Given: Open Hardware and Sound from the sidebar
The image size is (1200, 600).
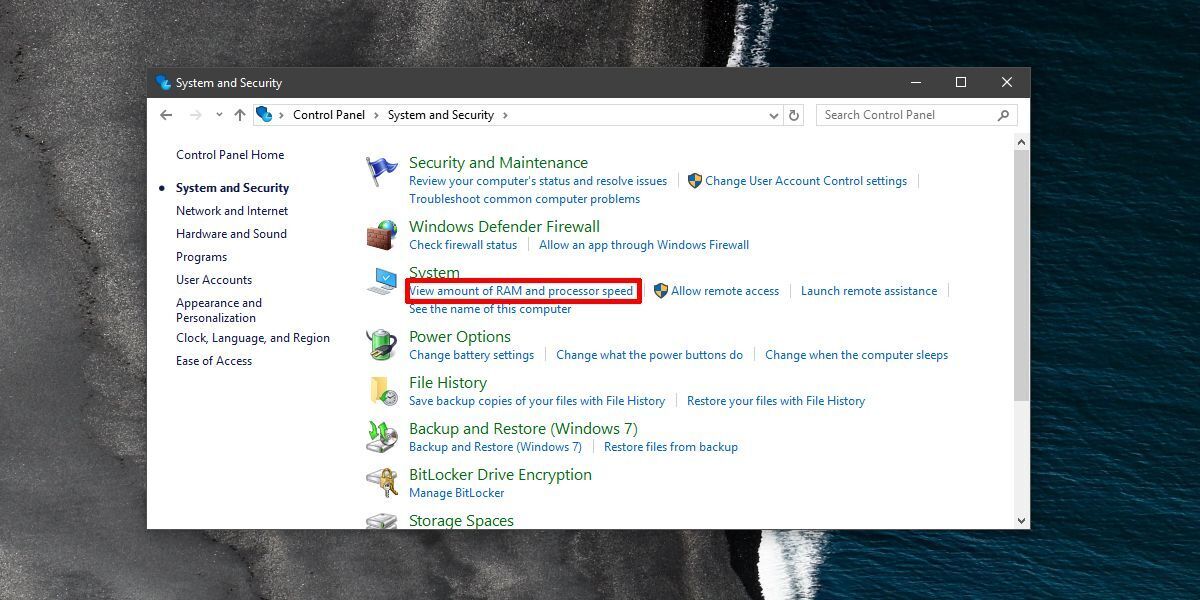Looking at the screenshot, I should click(x=231, y=233).
